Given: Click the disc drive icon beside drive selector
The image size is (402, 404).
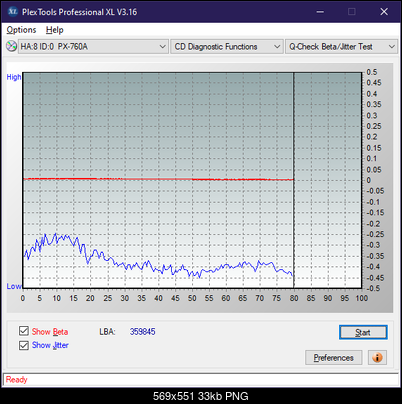Looking at the screenshot, I should click(11, 46).
